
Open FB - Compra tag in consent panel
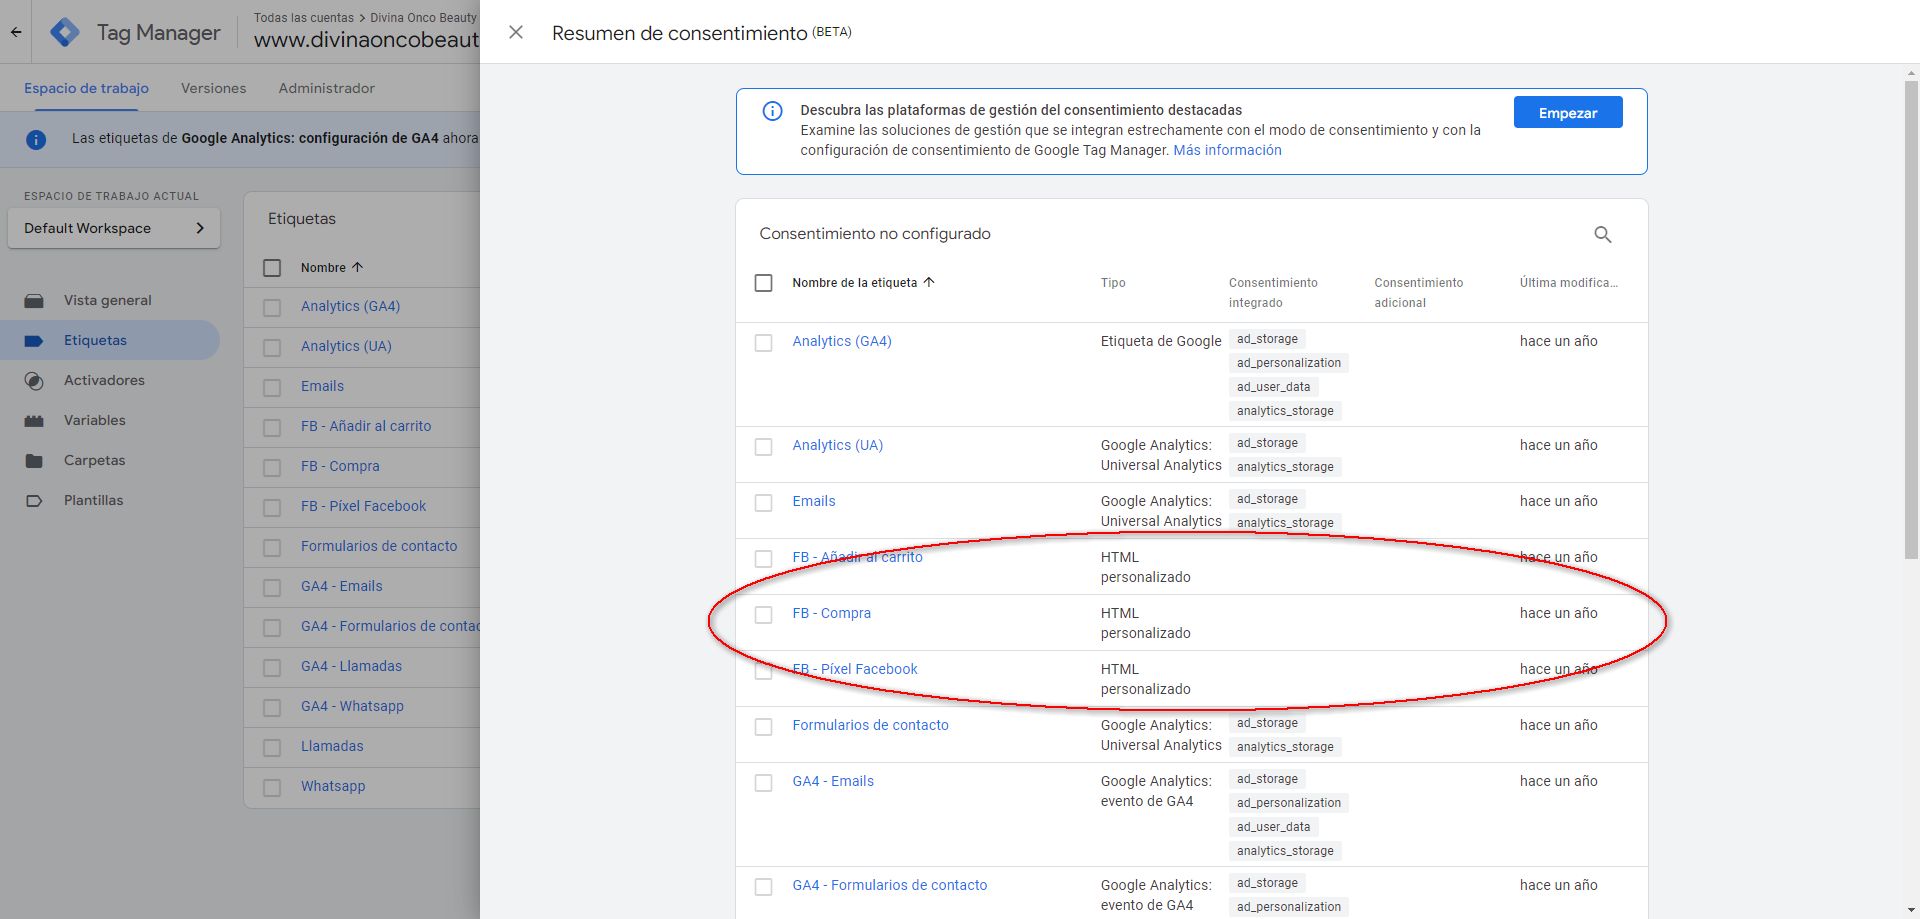(832, 613)
